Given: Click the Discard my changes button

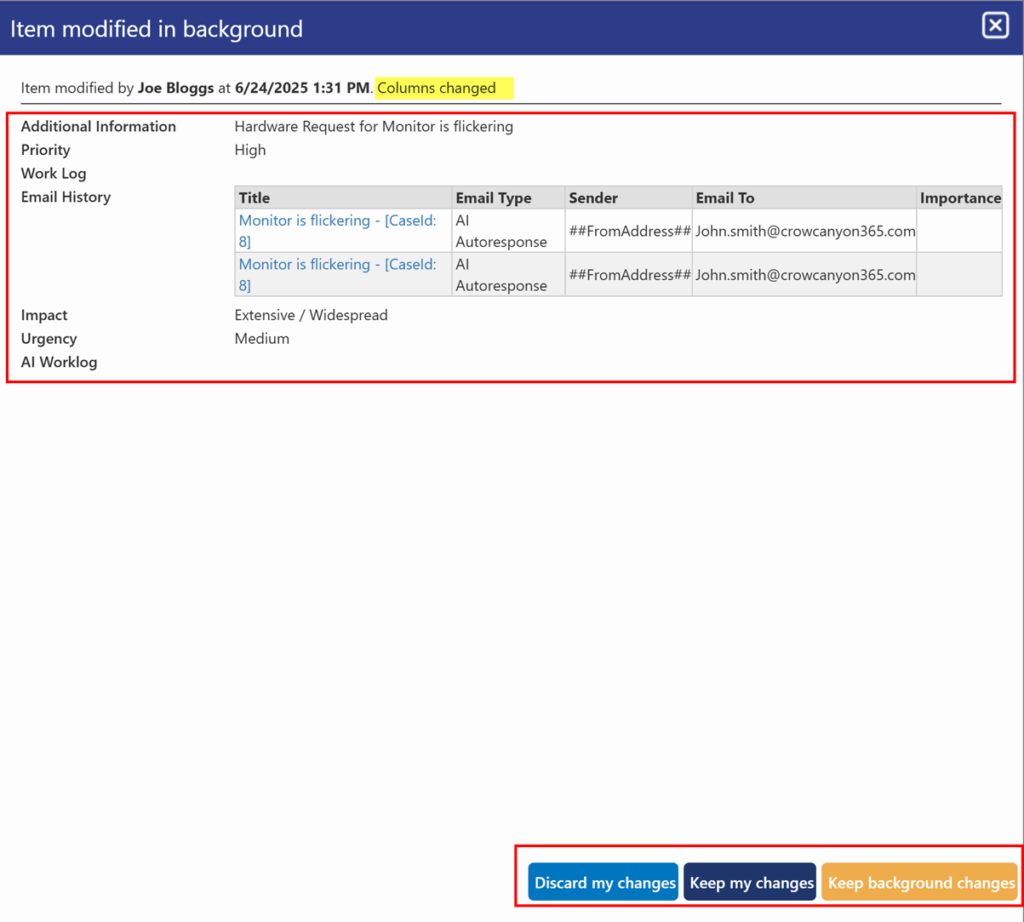Looking at the screenshot, I should pyautogui.click(x=603, y=882).
